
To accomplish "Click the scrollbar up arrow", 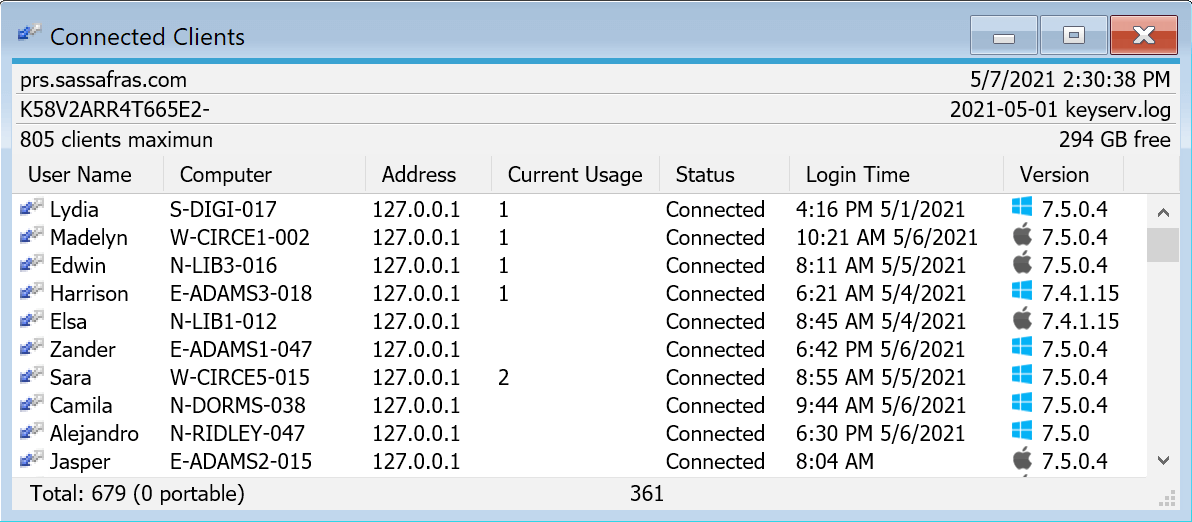I will click(x=1162, y=212).
